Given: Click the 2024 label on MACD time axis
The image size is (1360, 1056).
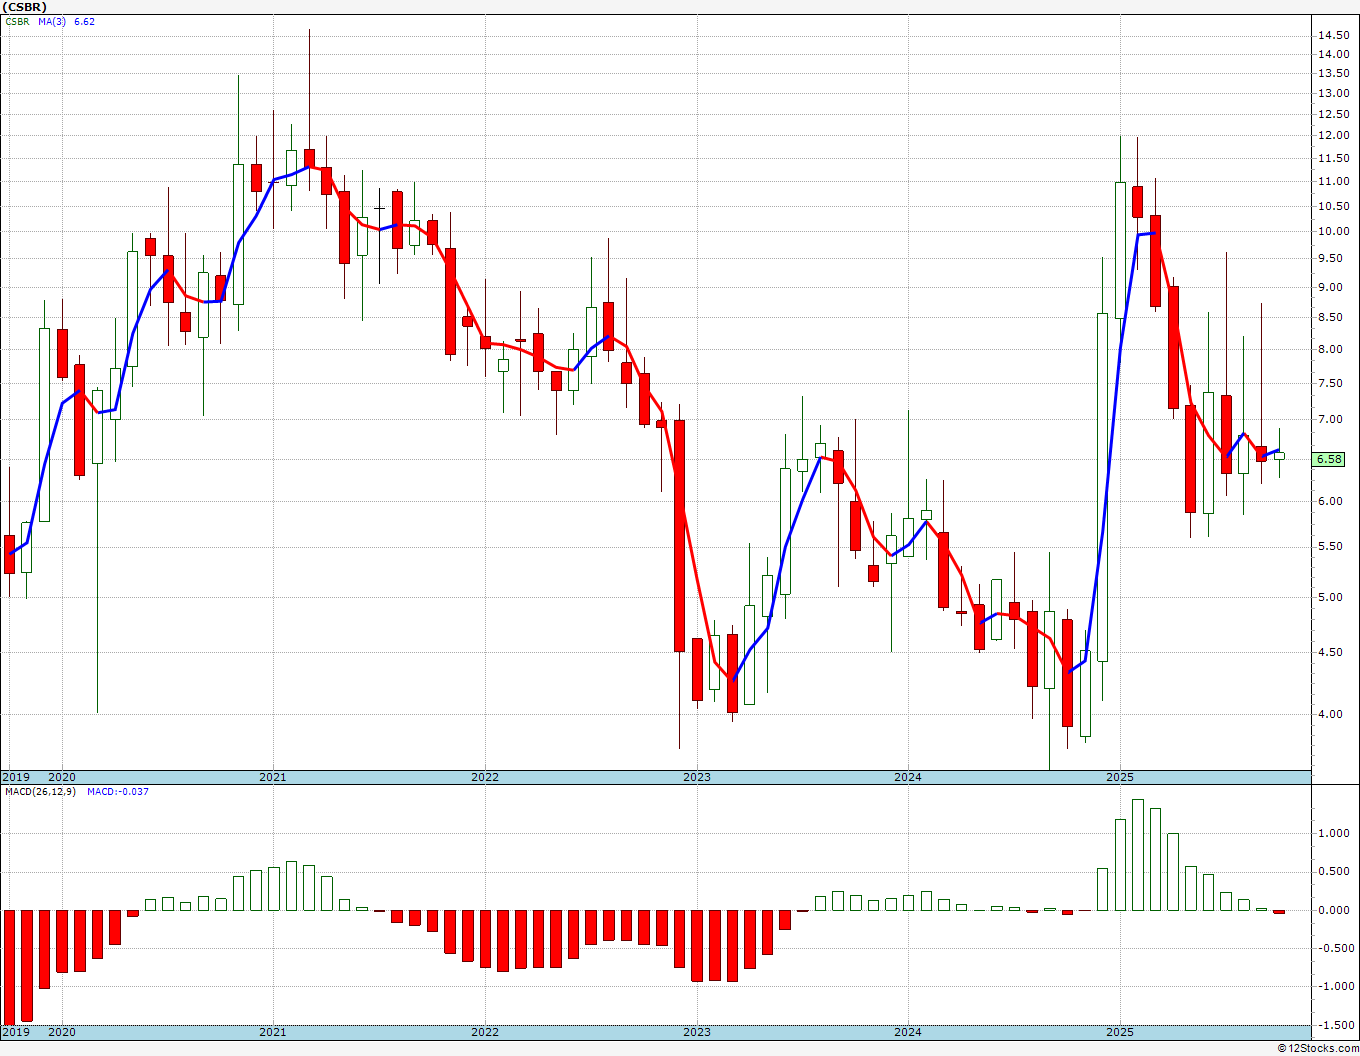Looking at the screenshot, I should click(908, 1032).
